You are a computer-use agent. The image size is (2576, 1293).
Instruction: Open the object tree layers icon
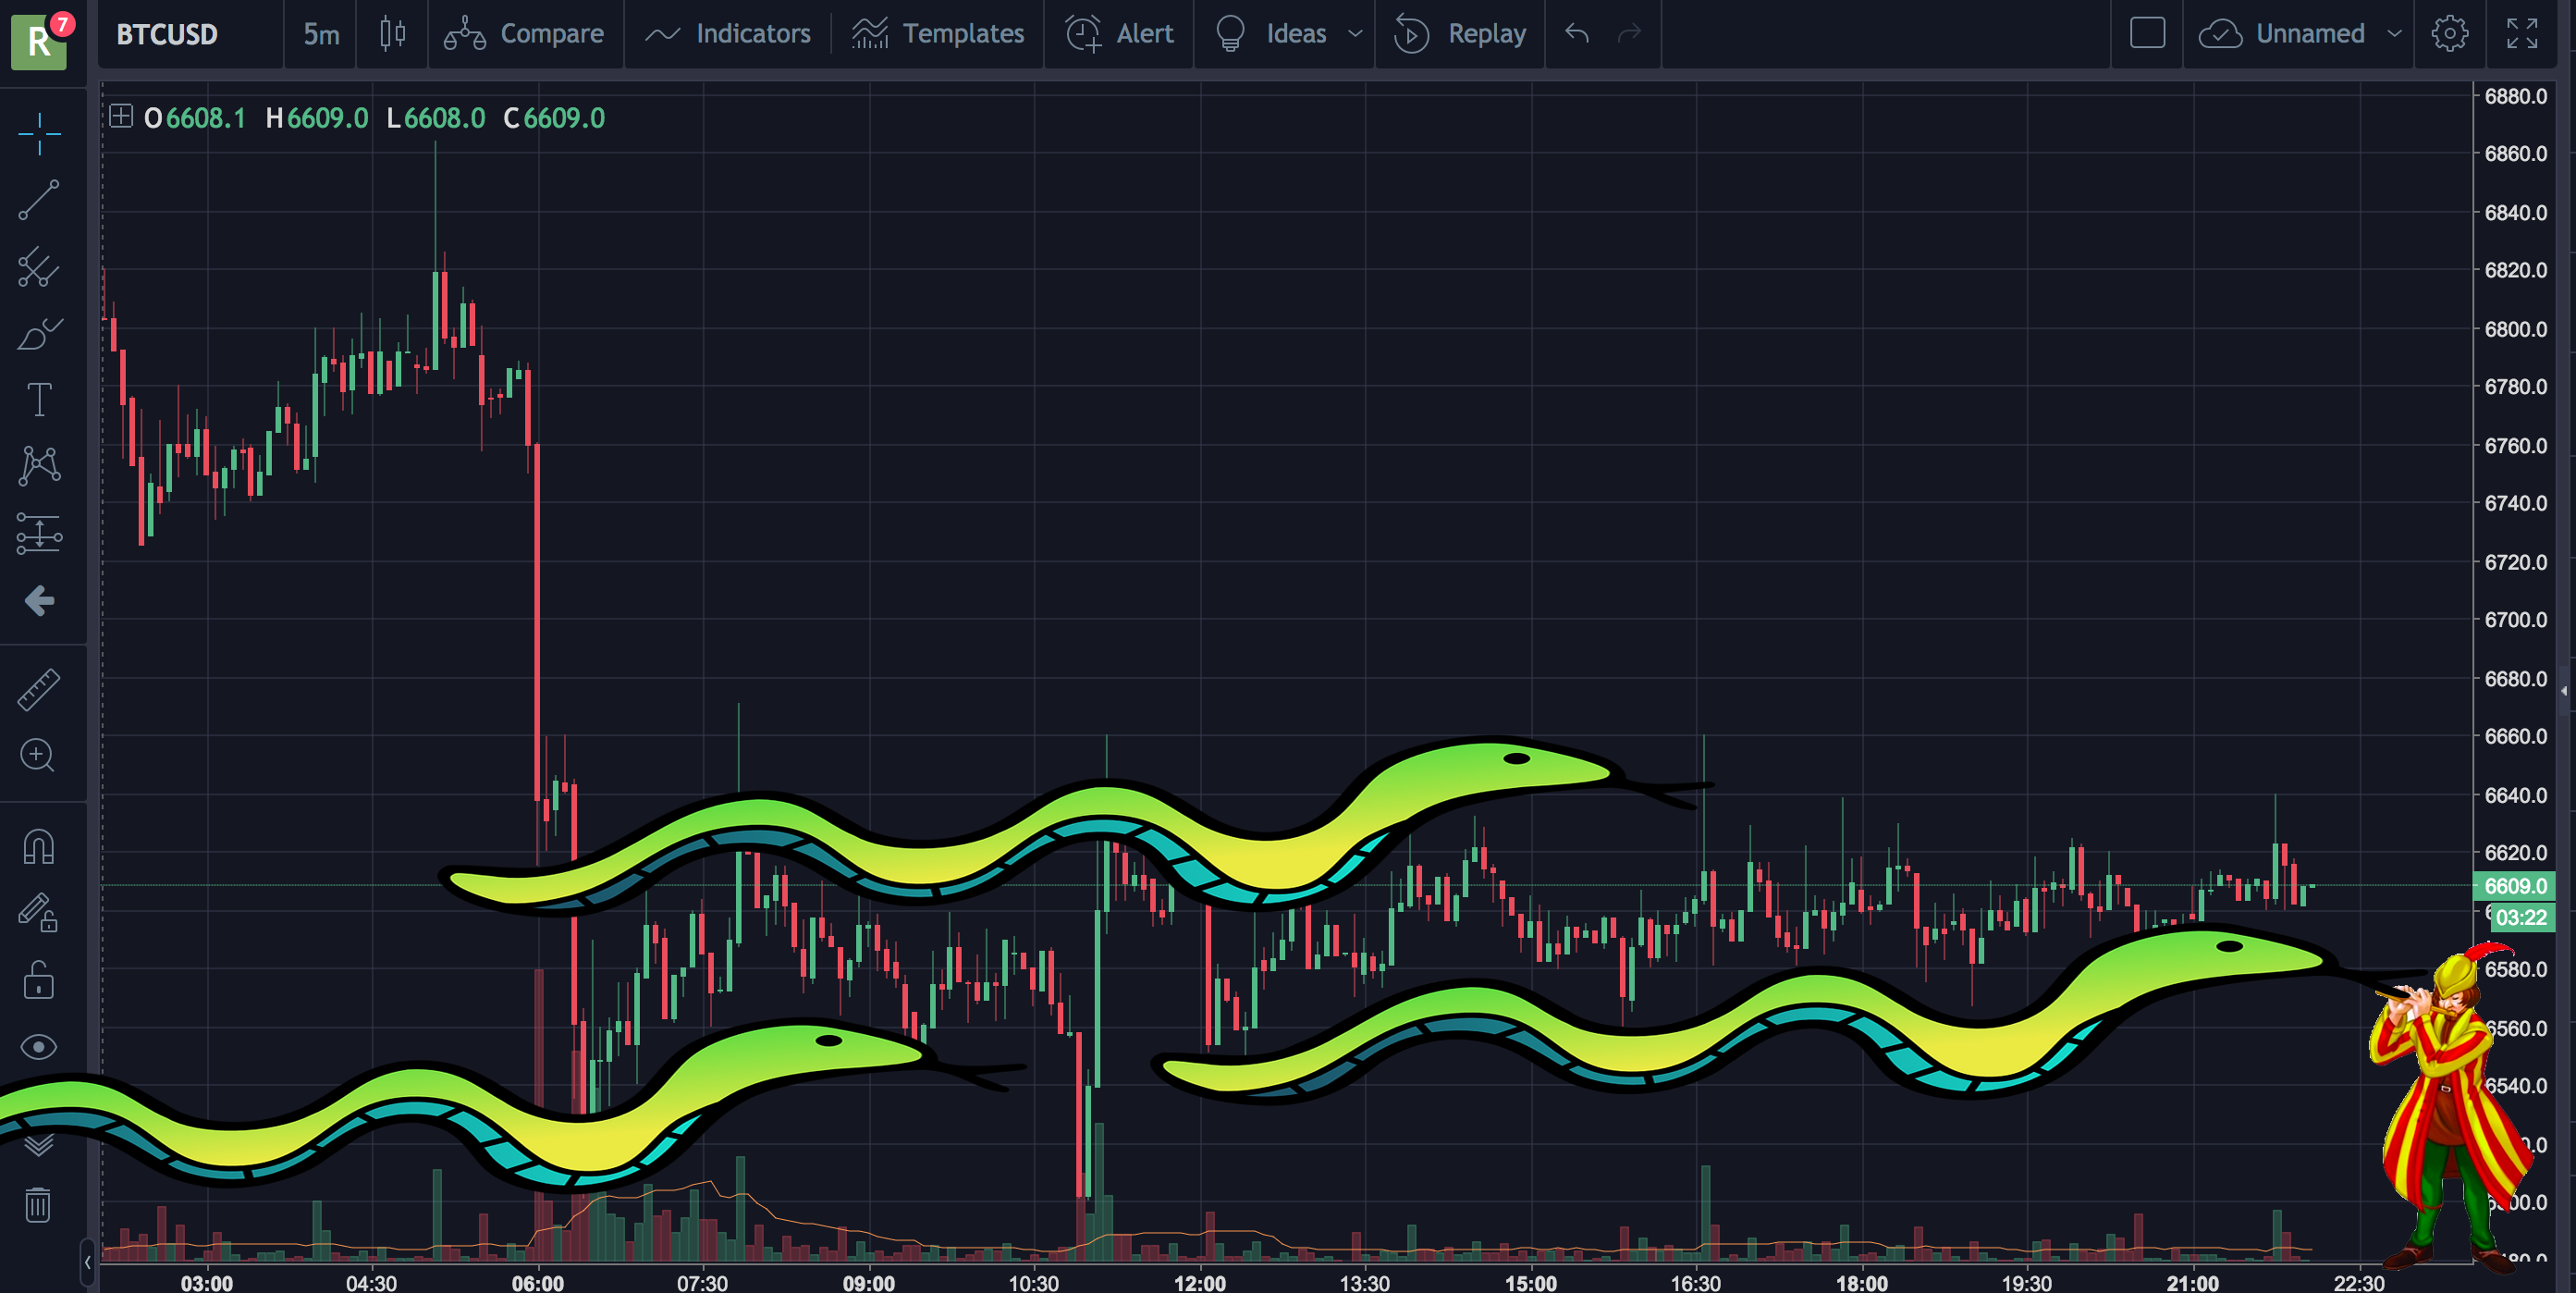(x=39, y=1145)
